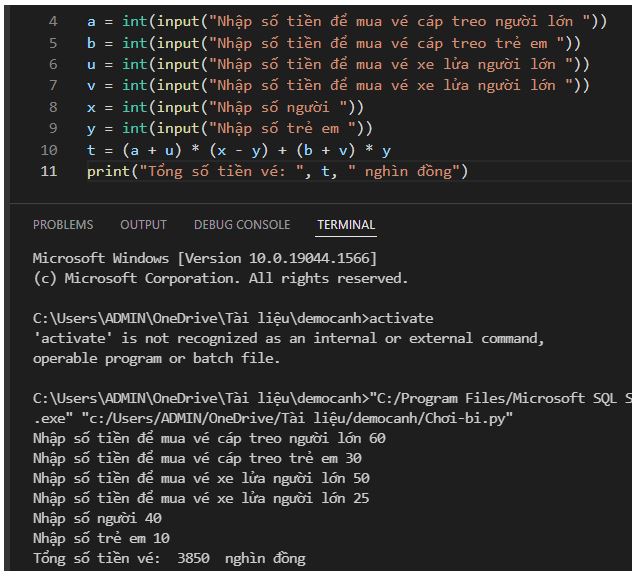Place cursor on the print statement
This screenshot has height=578, width=640.
click(277, 172)
